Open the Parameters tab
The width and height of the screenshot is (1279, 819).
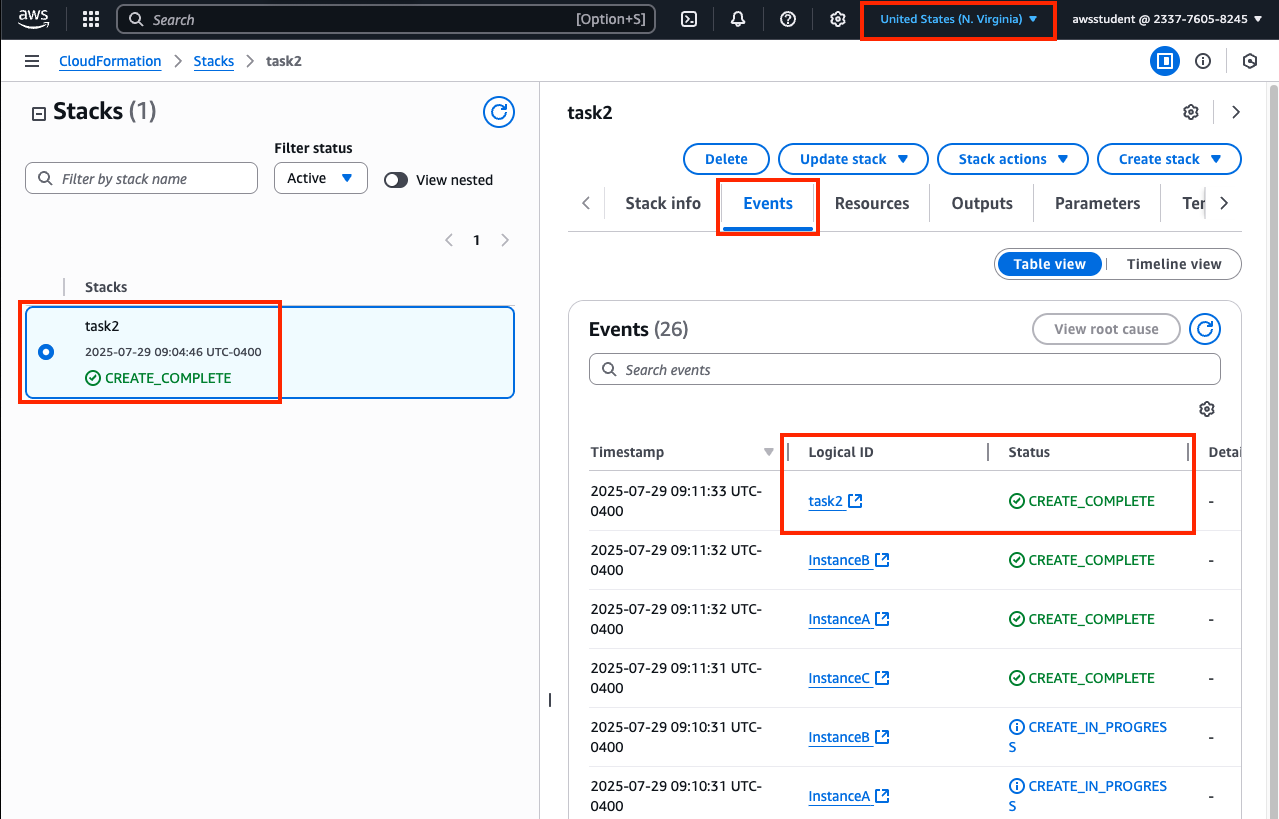pyautogui.click(x=1097, y=203)
